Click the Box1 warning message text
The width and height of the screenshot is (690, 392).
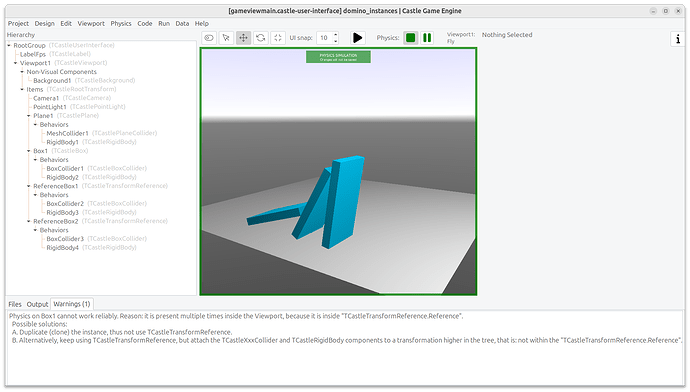(236, 316)
